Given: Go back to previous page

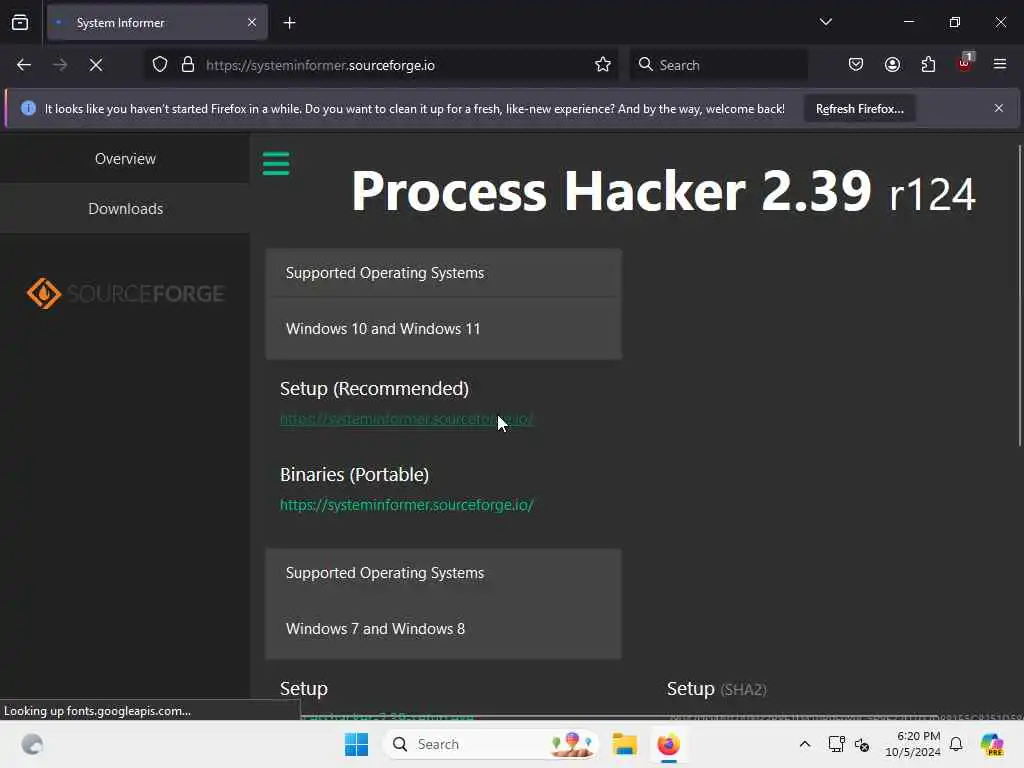Looking at the screenshot, I should click(x=24, y=65).
